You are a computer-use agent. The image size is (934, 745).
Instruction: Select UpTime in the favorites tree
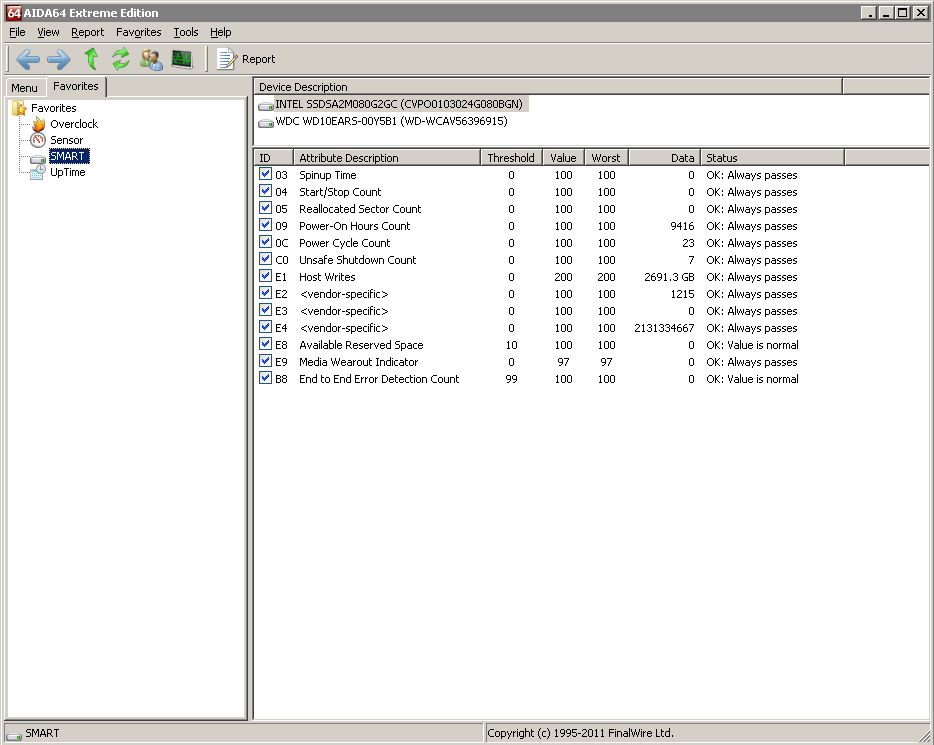point(68,172)
